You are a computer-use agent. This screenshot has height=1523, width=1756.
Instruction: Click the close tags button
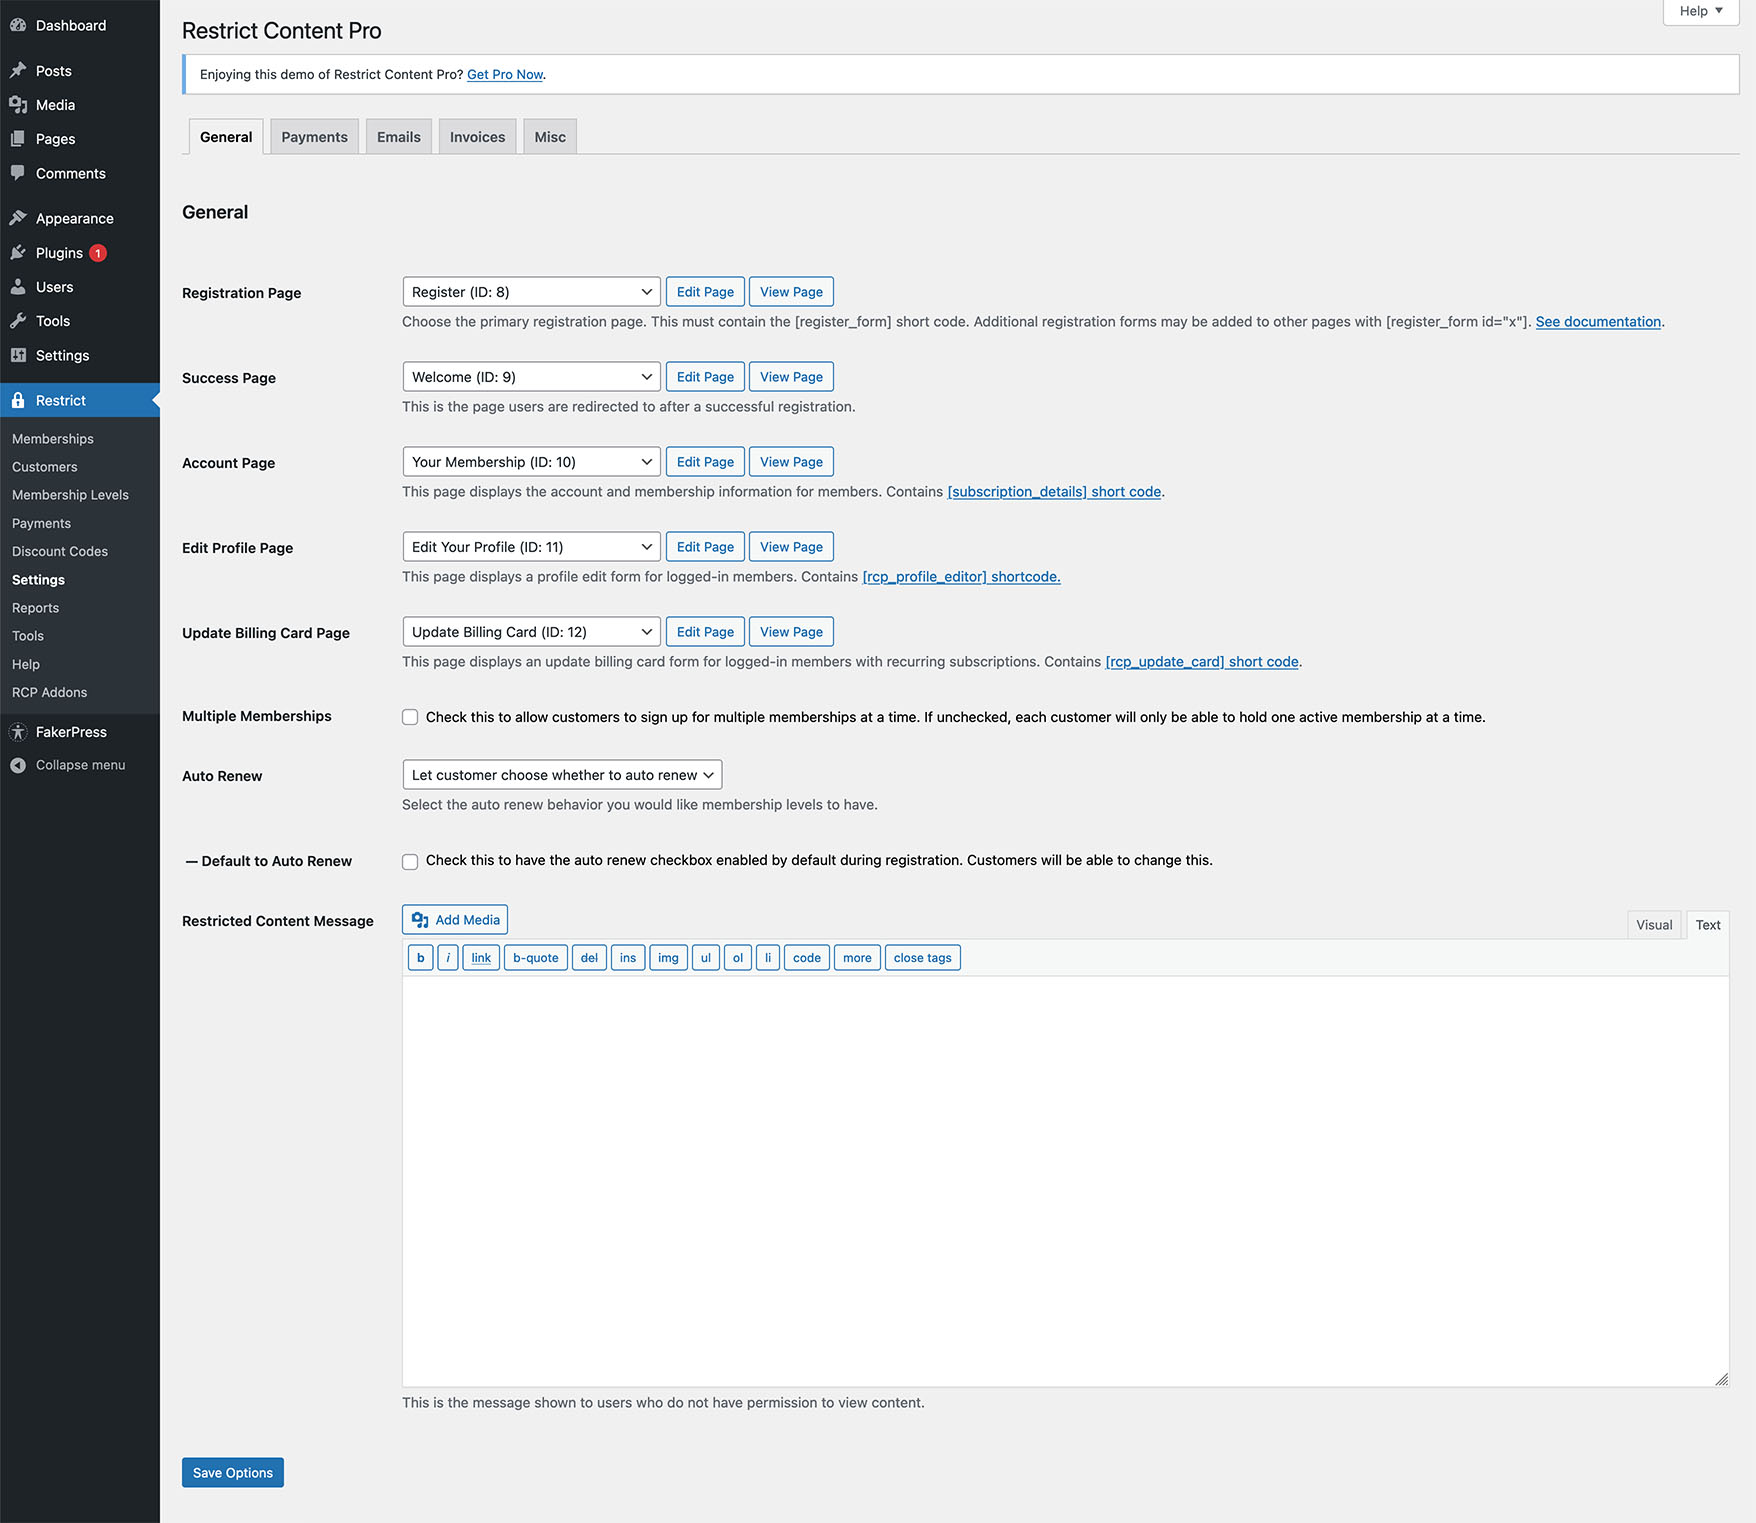(923, 958)
